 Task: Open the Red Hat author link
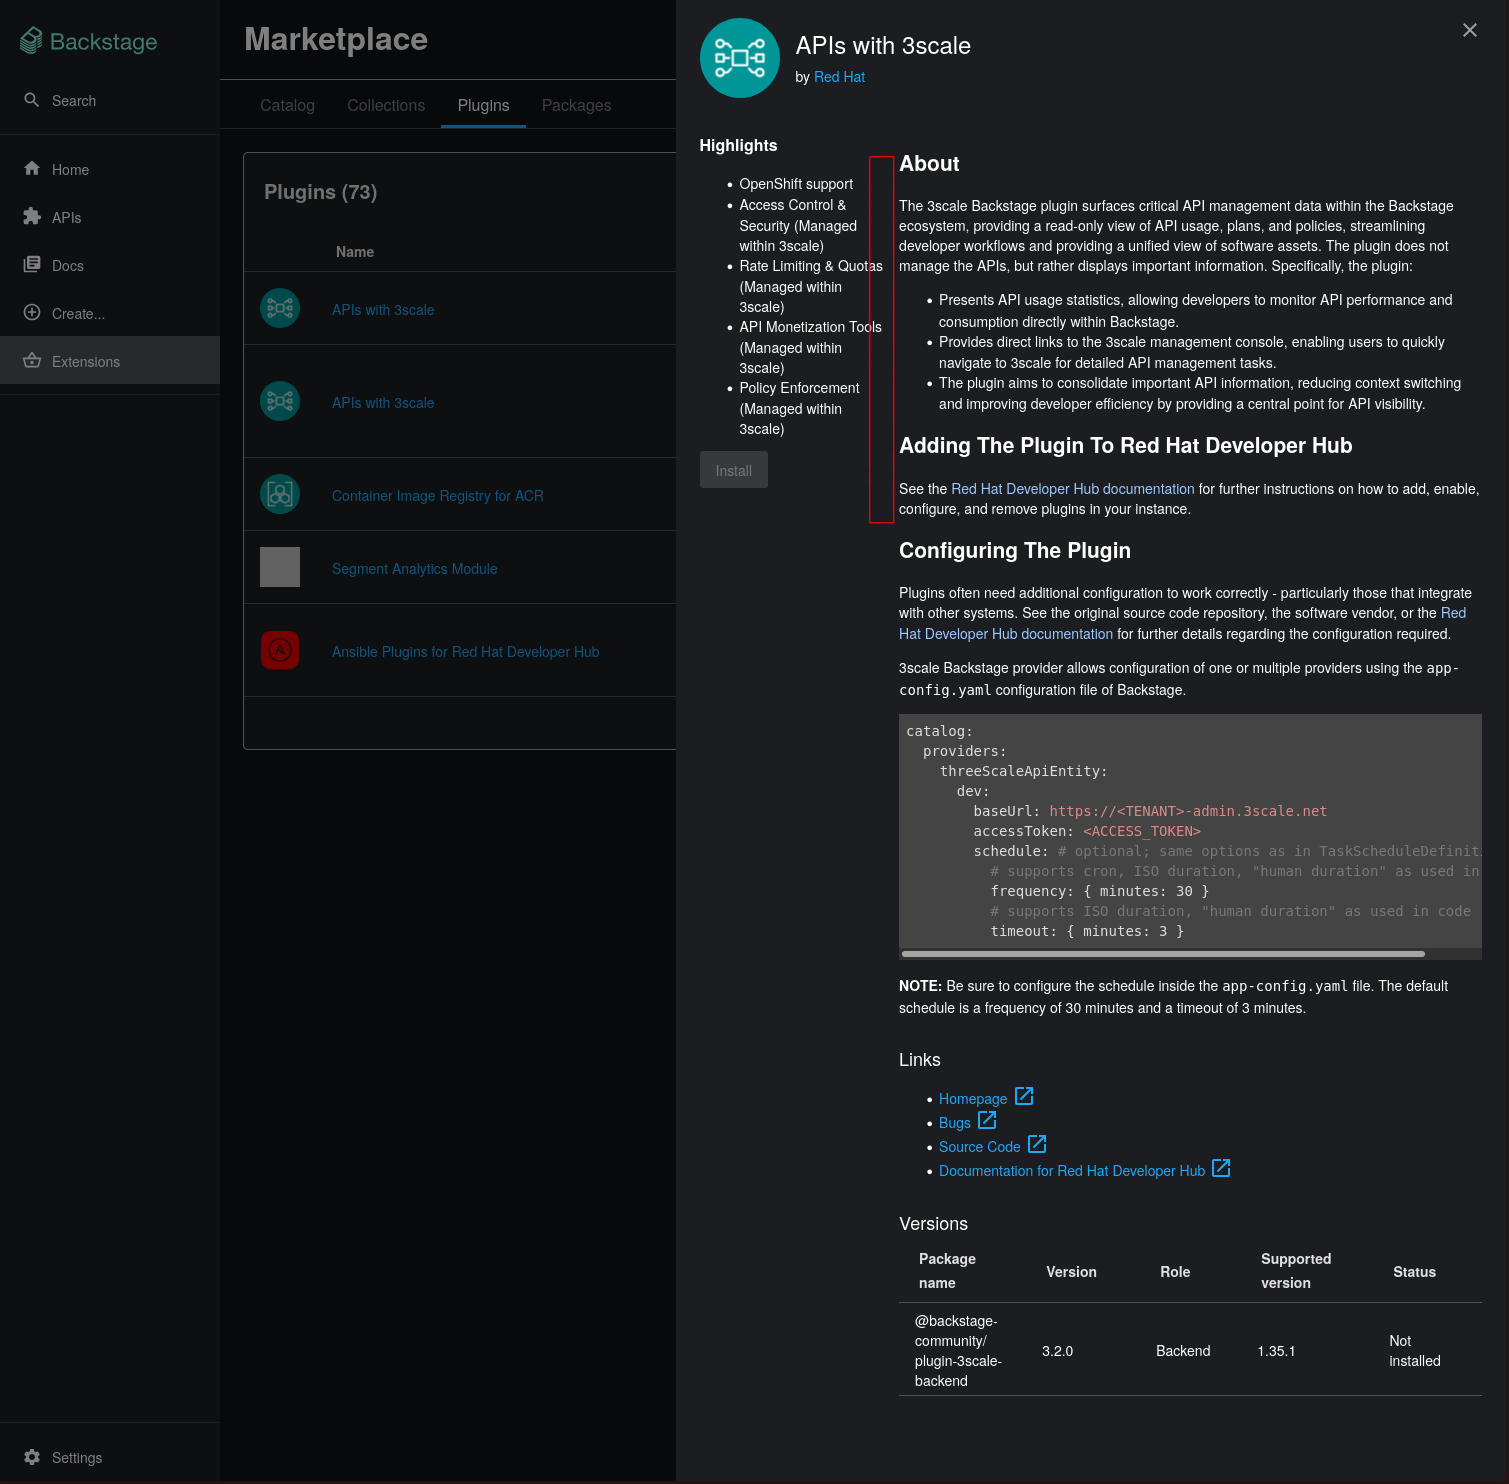click(x=839, y=77)
